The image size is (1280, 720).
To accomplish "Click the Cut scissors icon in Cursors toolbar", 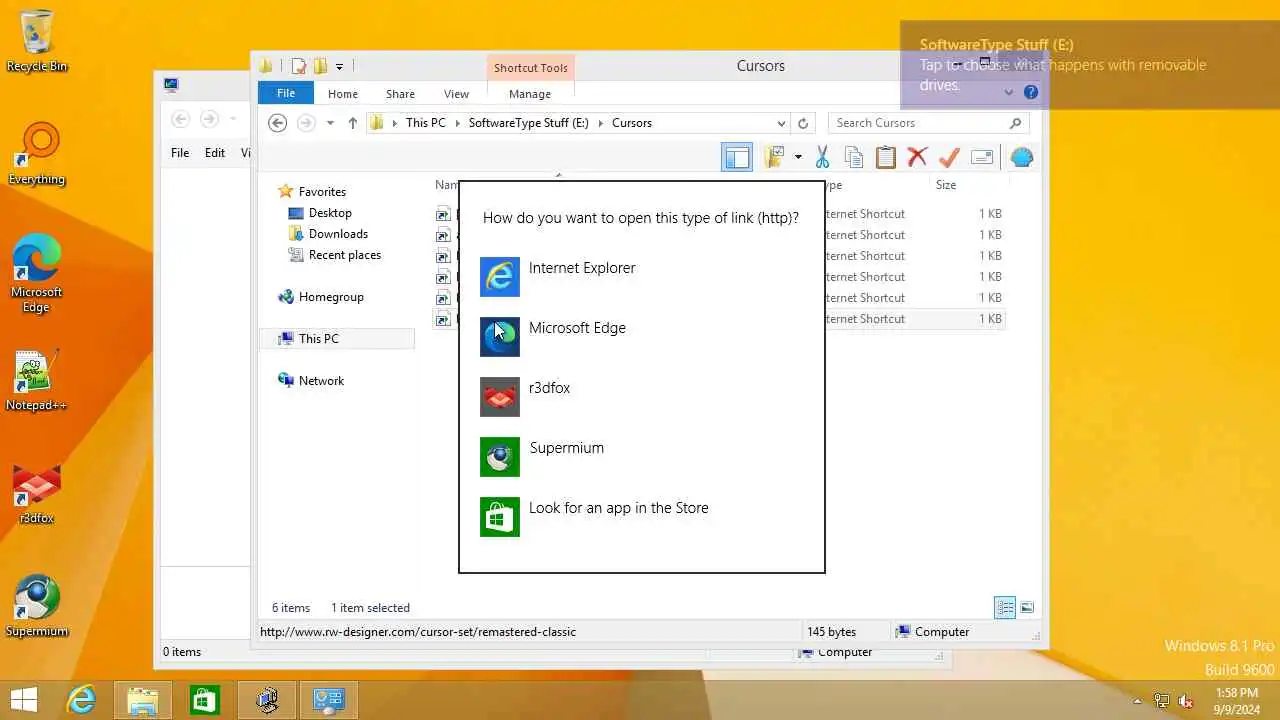I will [822, 157].
